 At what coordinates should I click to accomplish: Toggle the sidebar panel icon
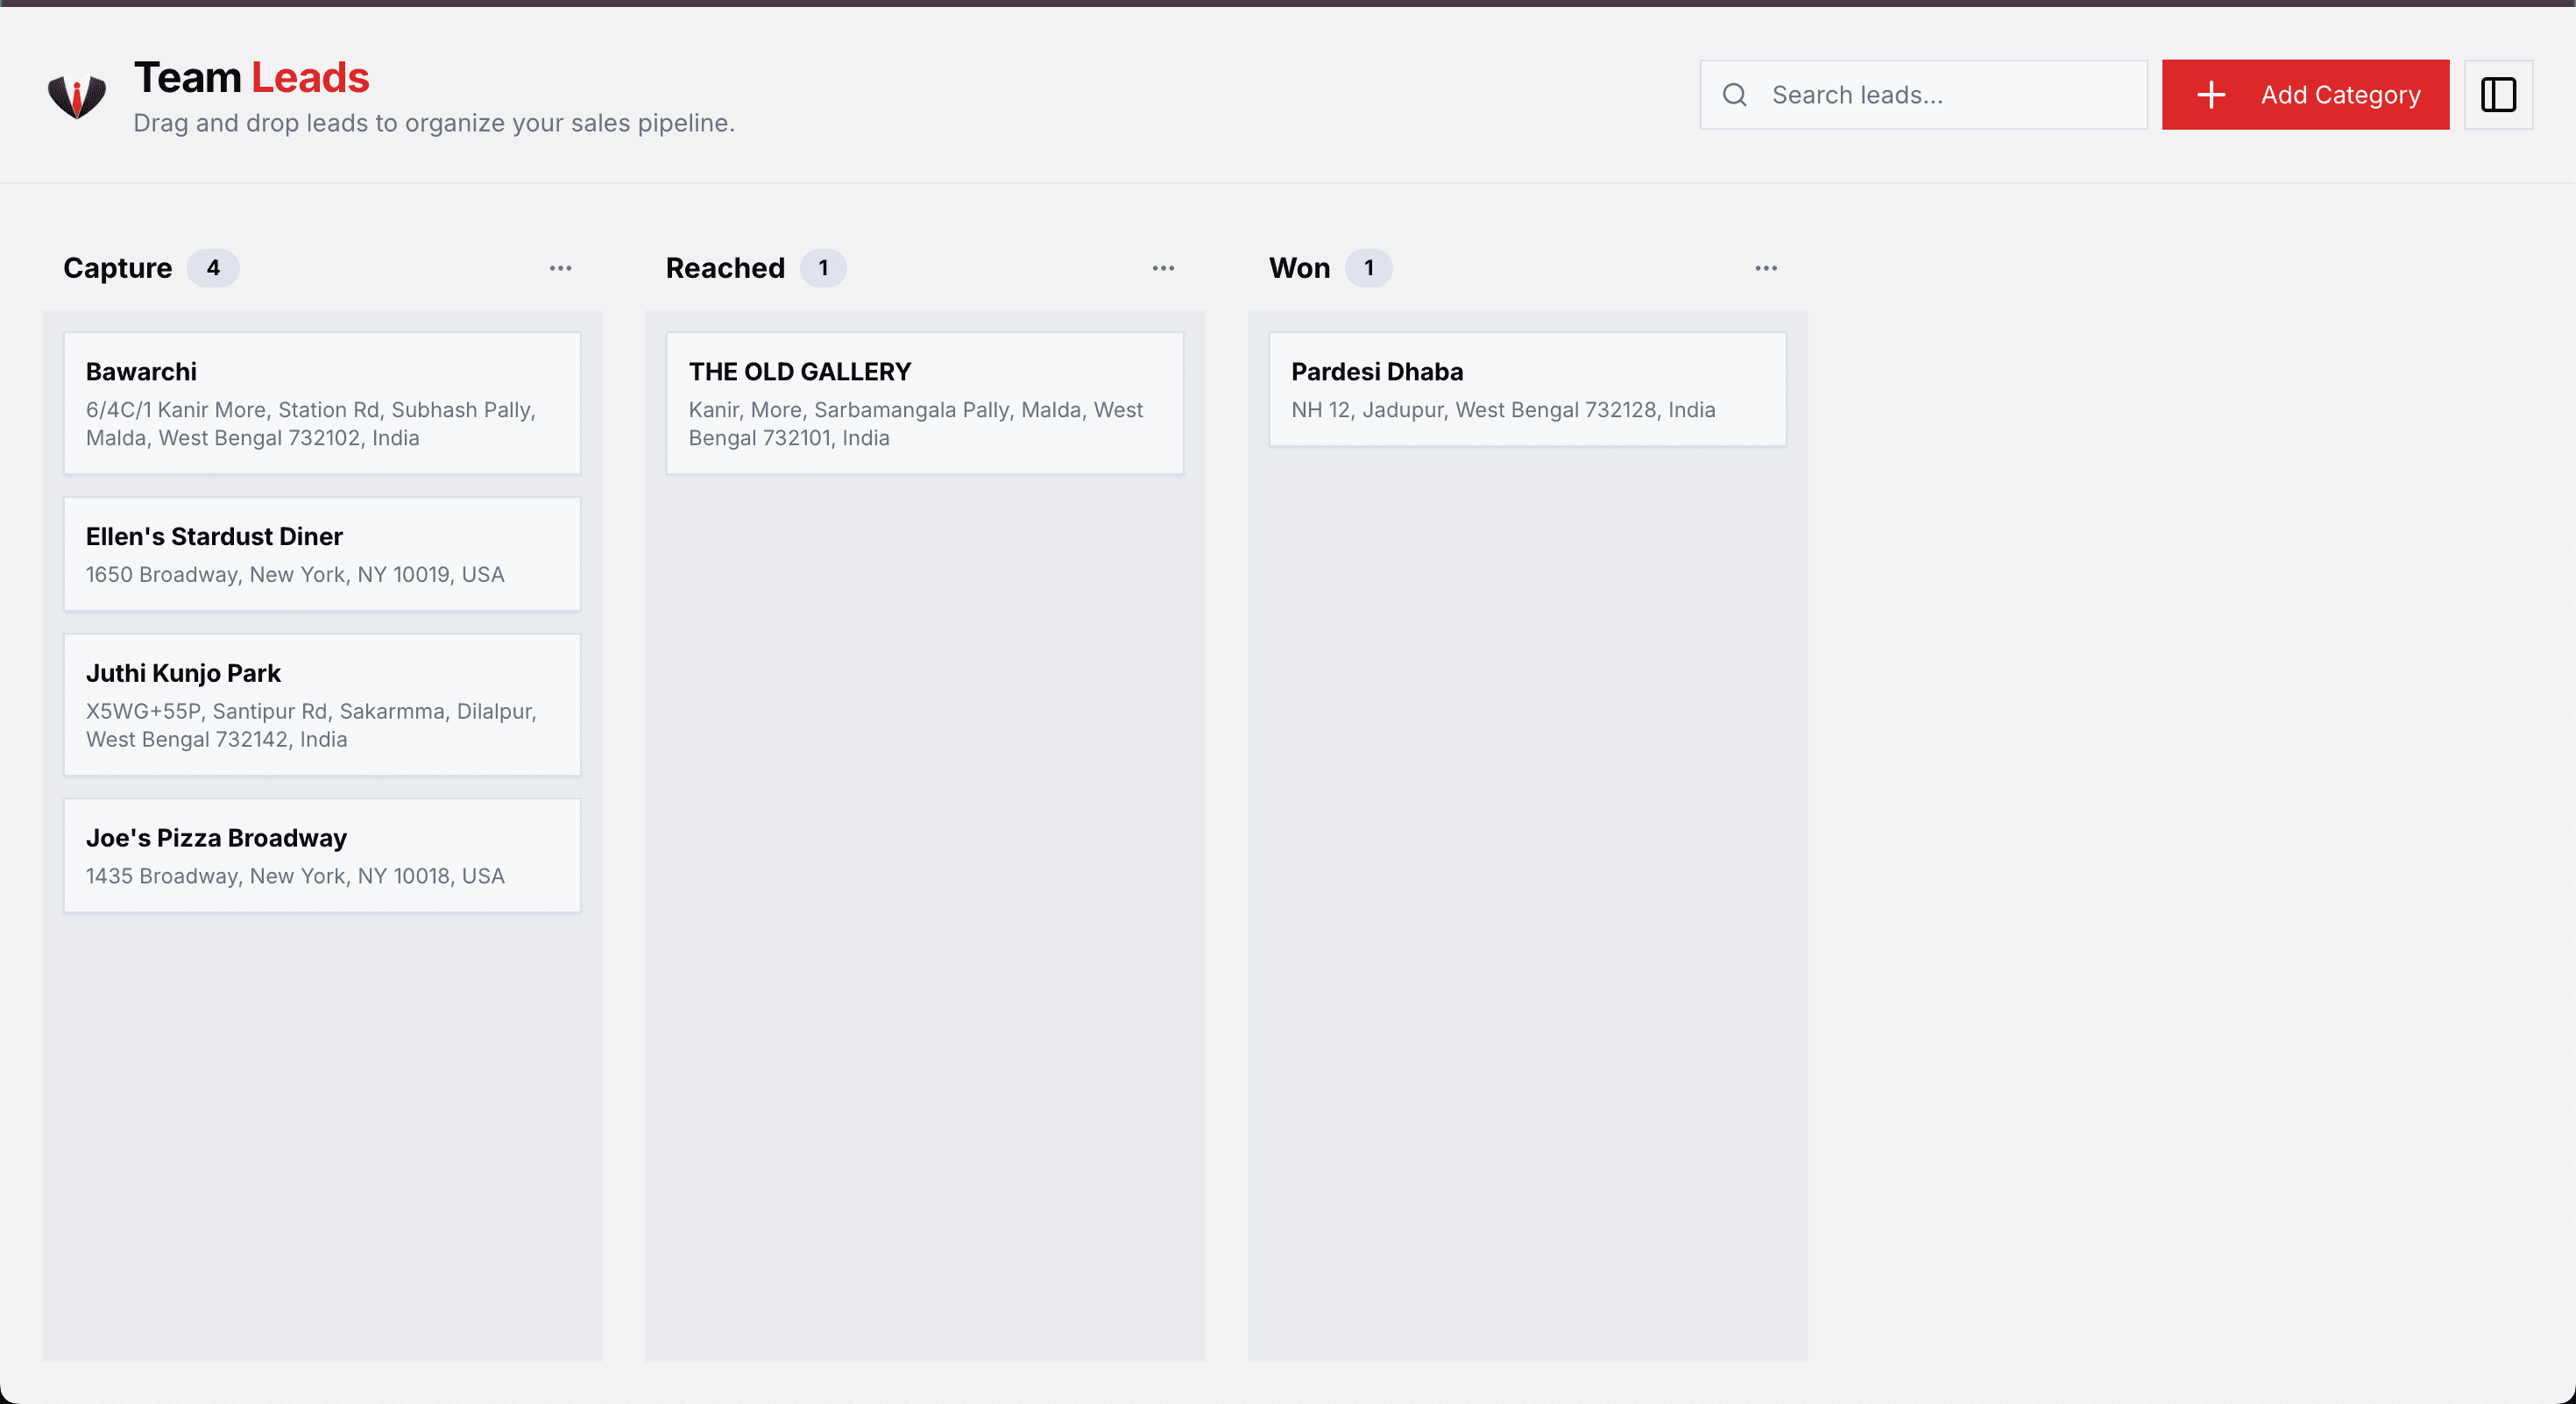pos(2497,95)
